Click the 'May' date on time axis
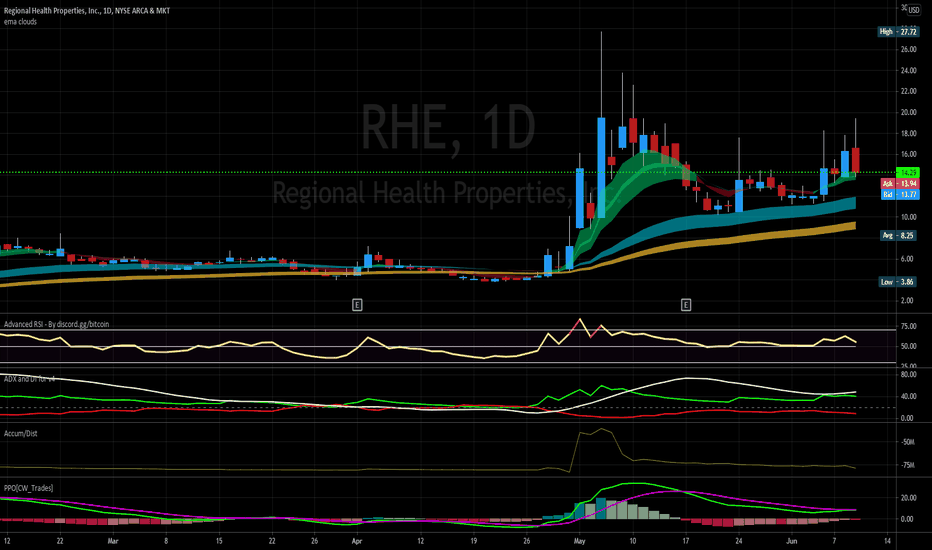The width and height of the screenshot is (932, 550). pos(580,541)
